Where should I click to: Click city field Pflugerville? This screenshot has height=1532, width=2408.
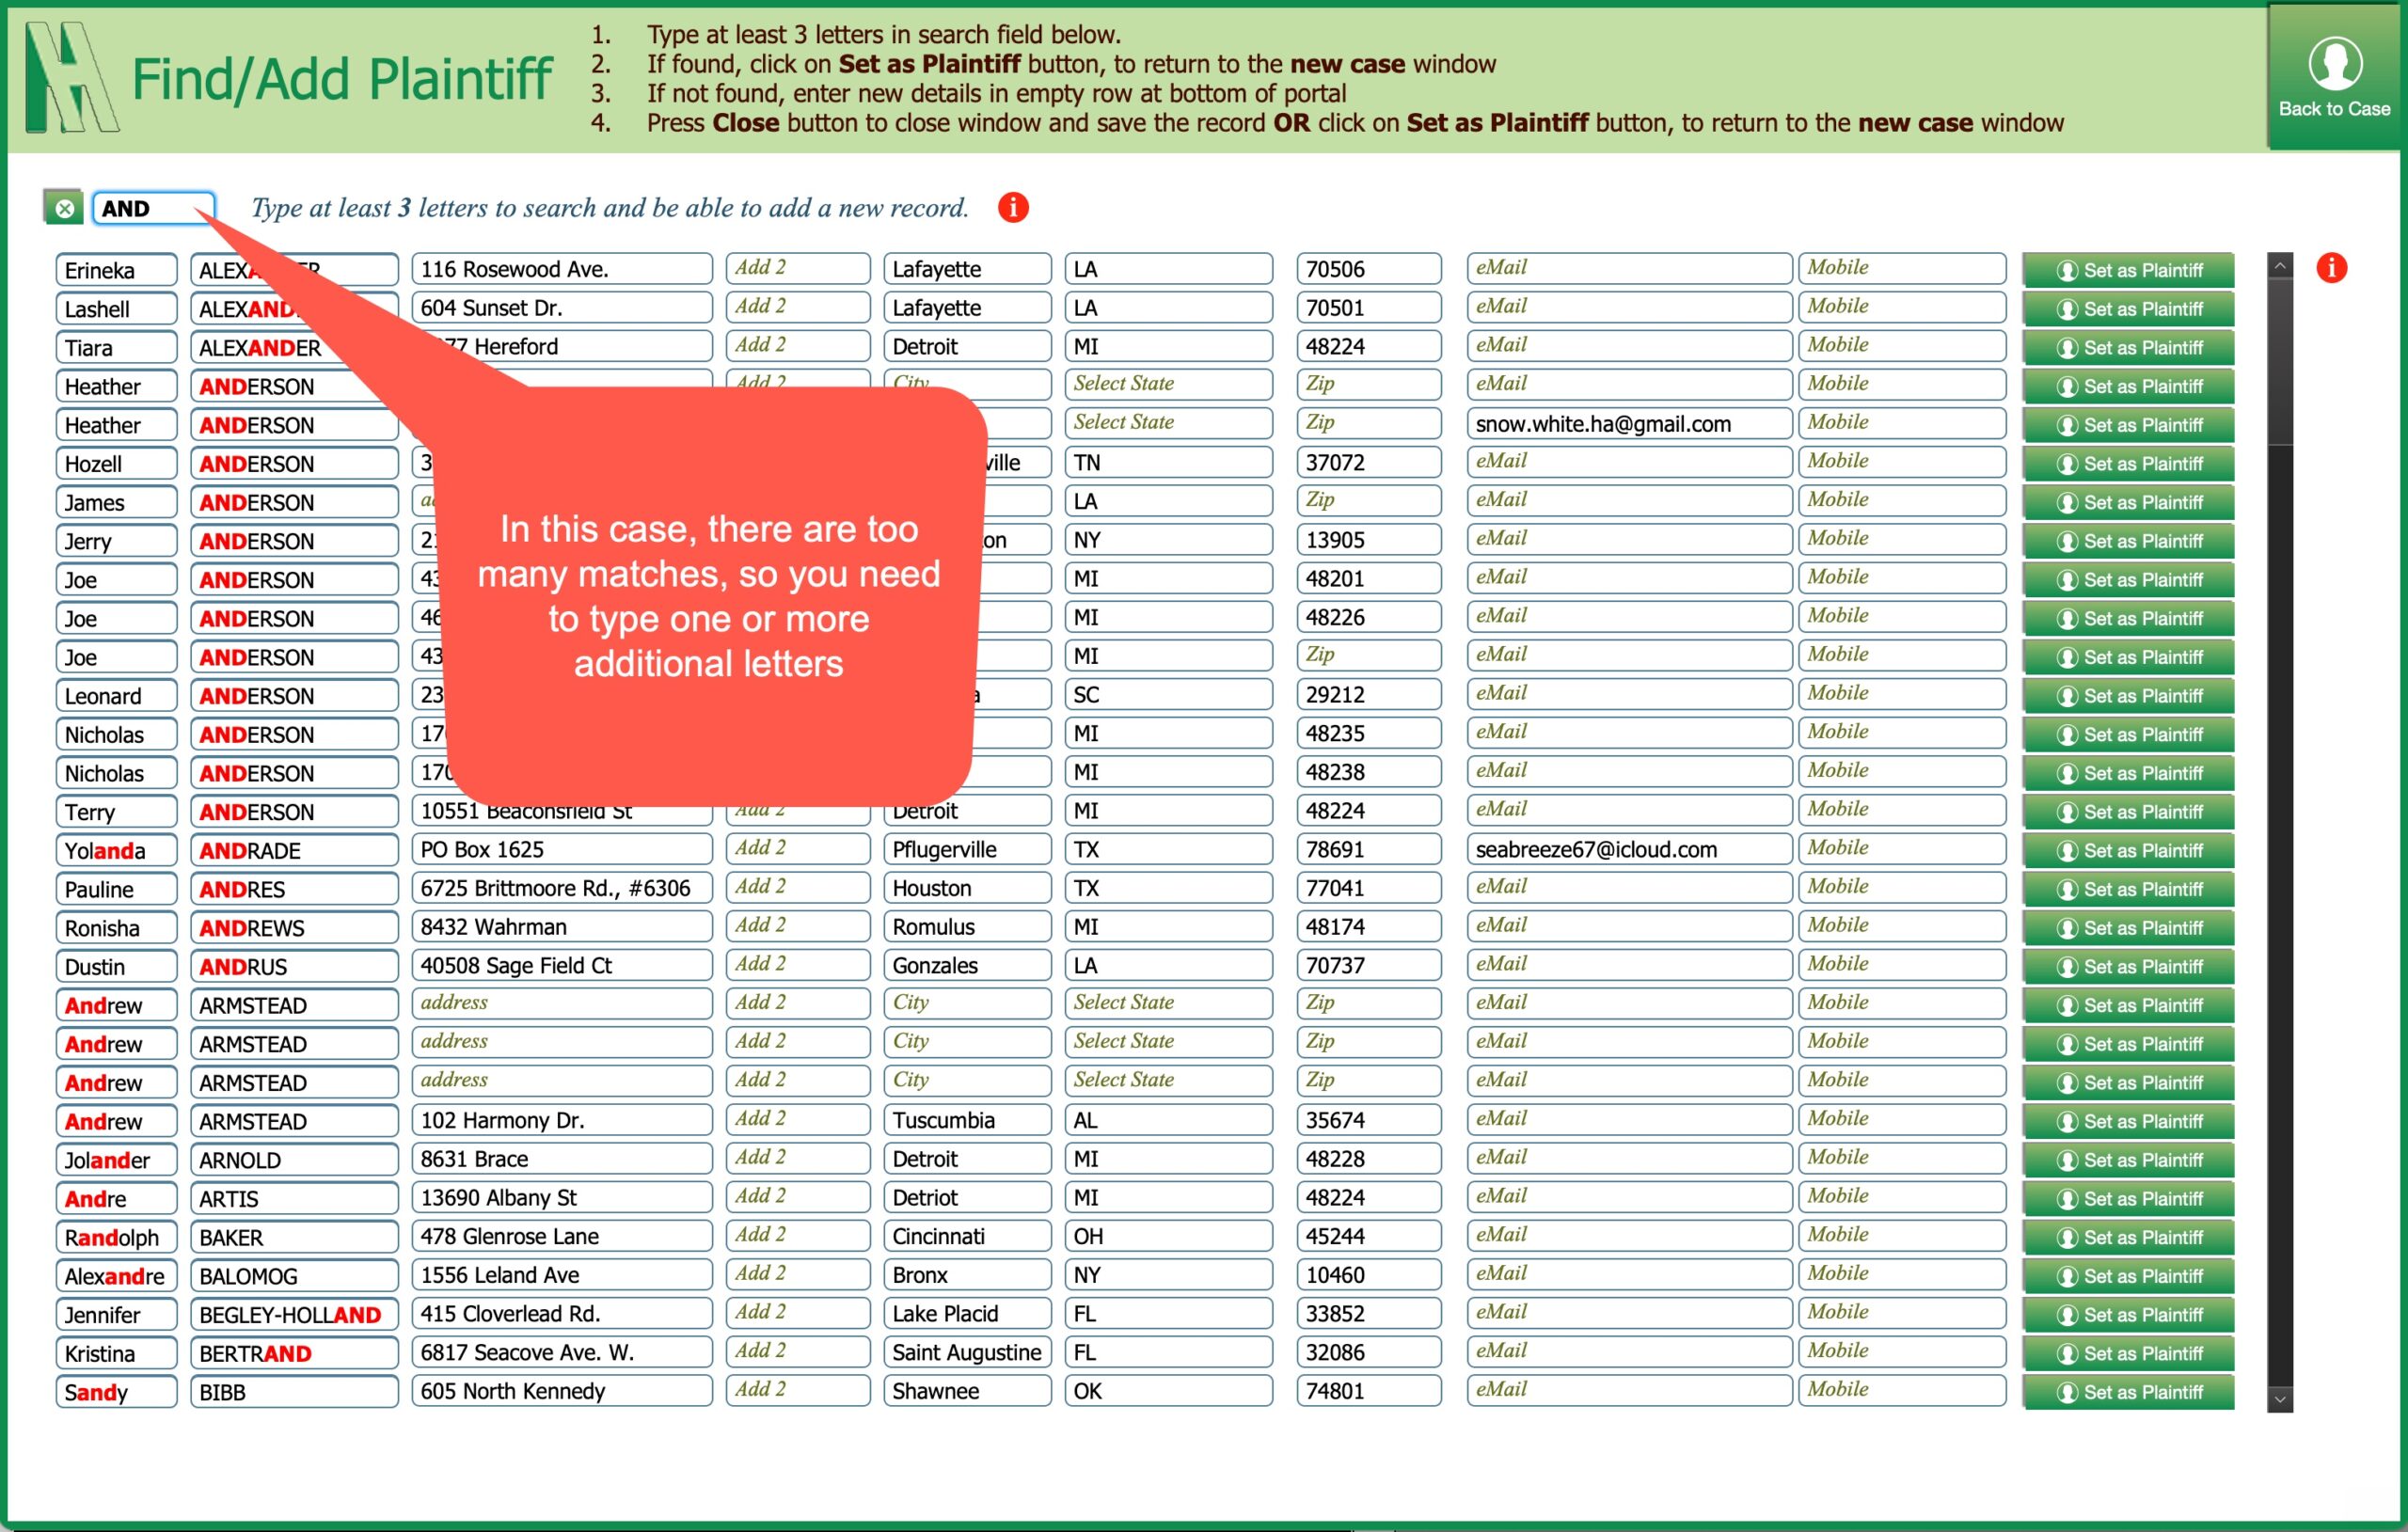point(967,849)
